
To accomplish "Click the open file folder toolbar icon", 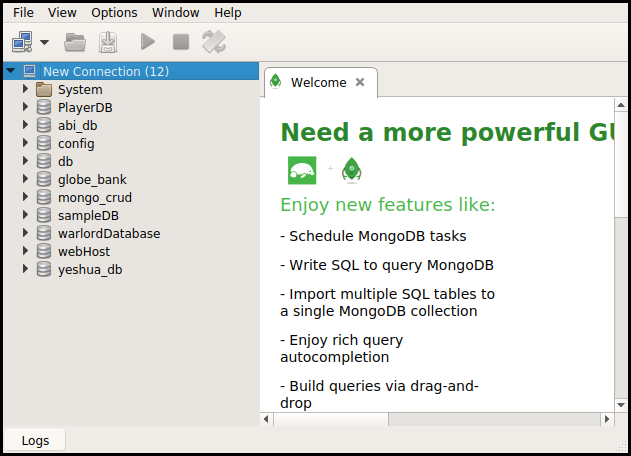I will pos(75,42).
